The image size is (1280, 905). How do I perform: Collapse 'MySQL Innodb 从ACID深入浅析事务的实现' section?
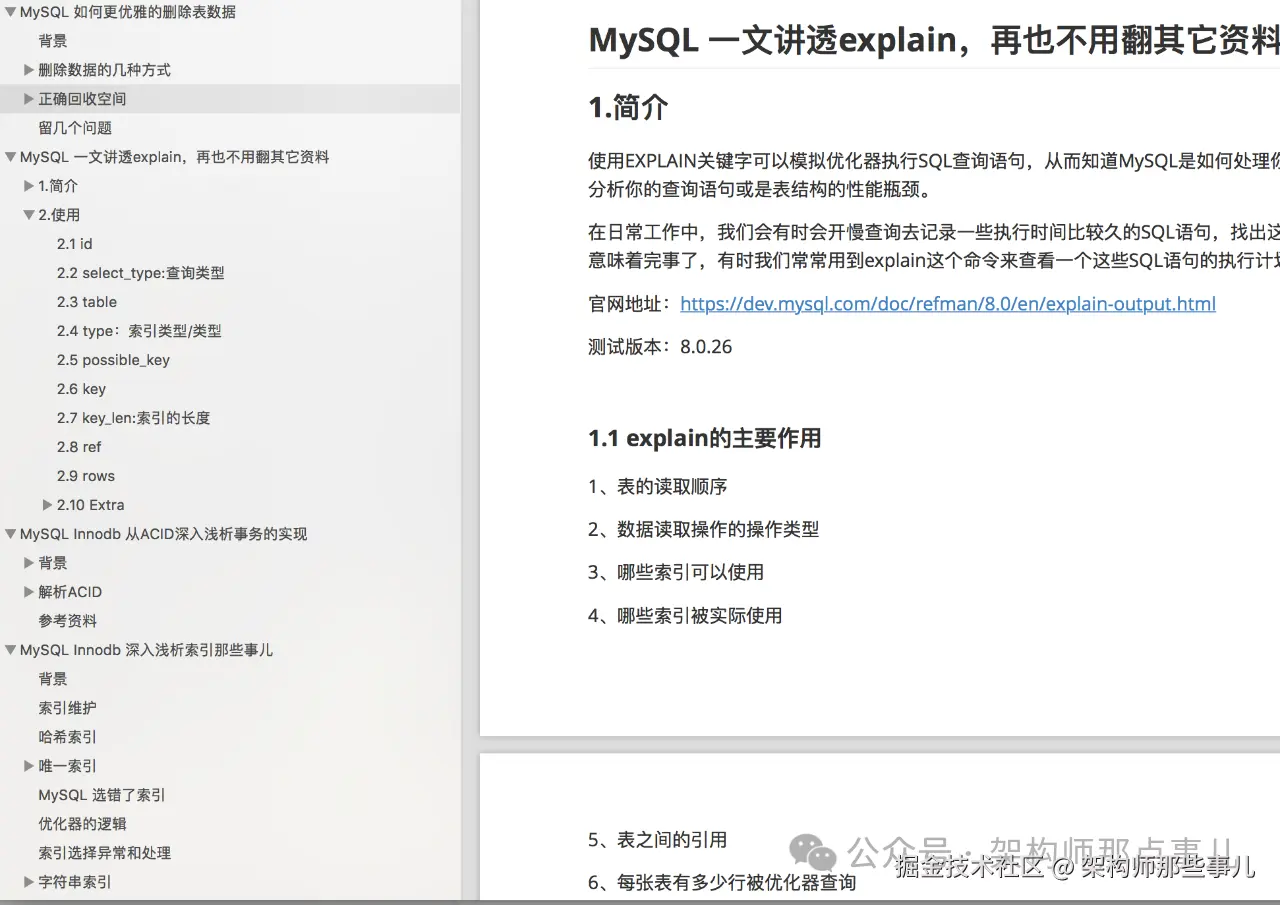(x=11, y=534)
